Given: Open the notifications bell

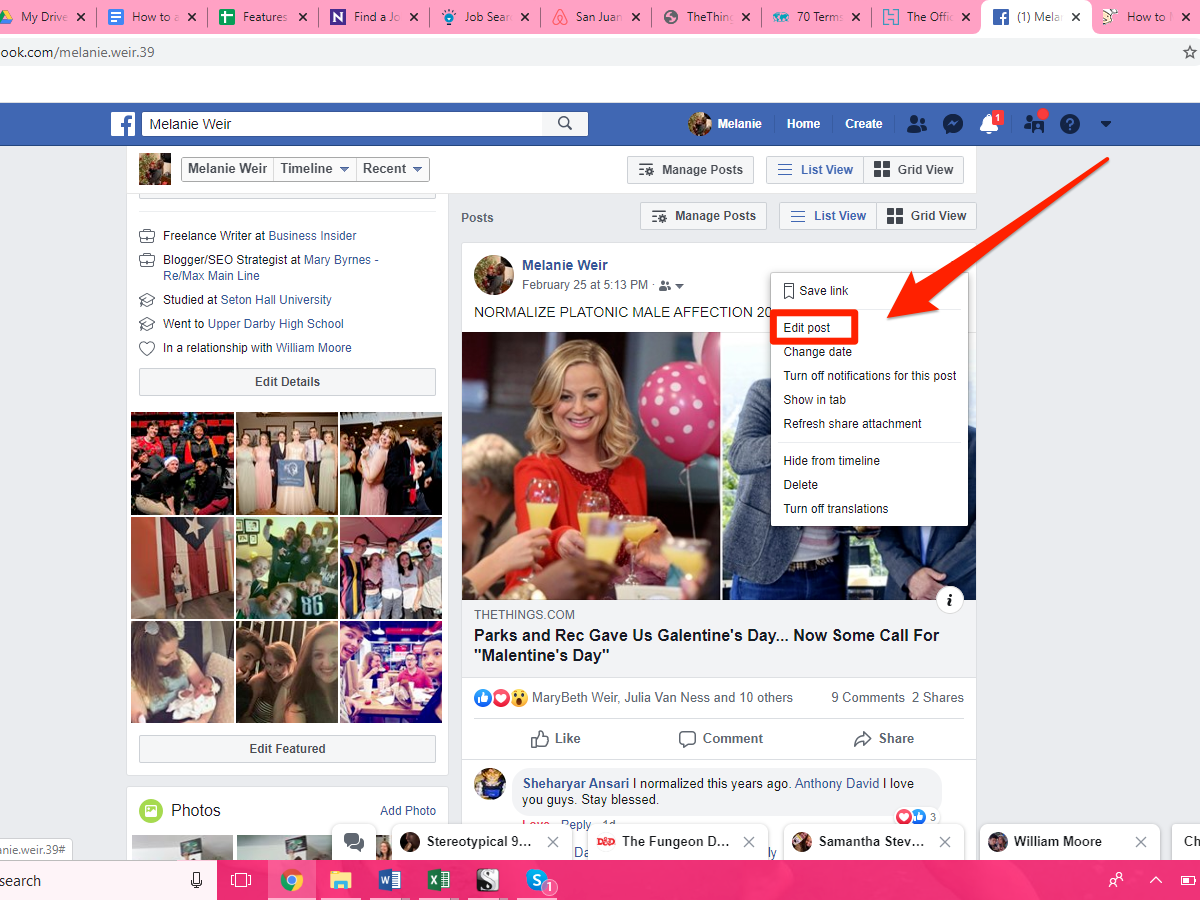Looking at the screenshot, I should coord(989,123).
